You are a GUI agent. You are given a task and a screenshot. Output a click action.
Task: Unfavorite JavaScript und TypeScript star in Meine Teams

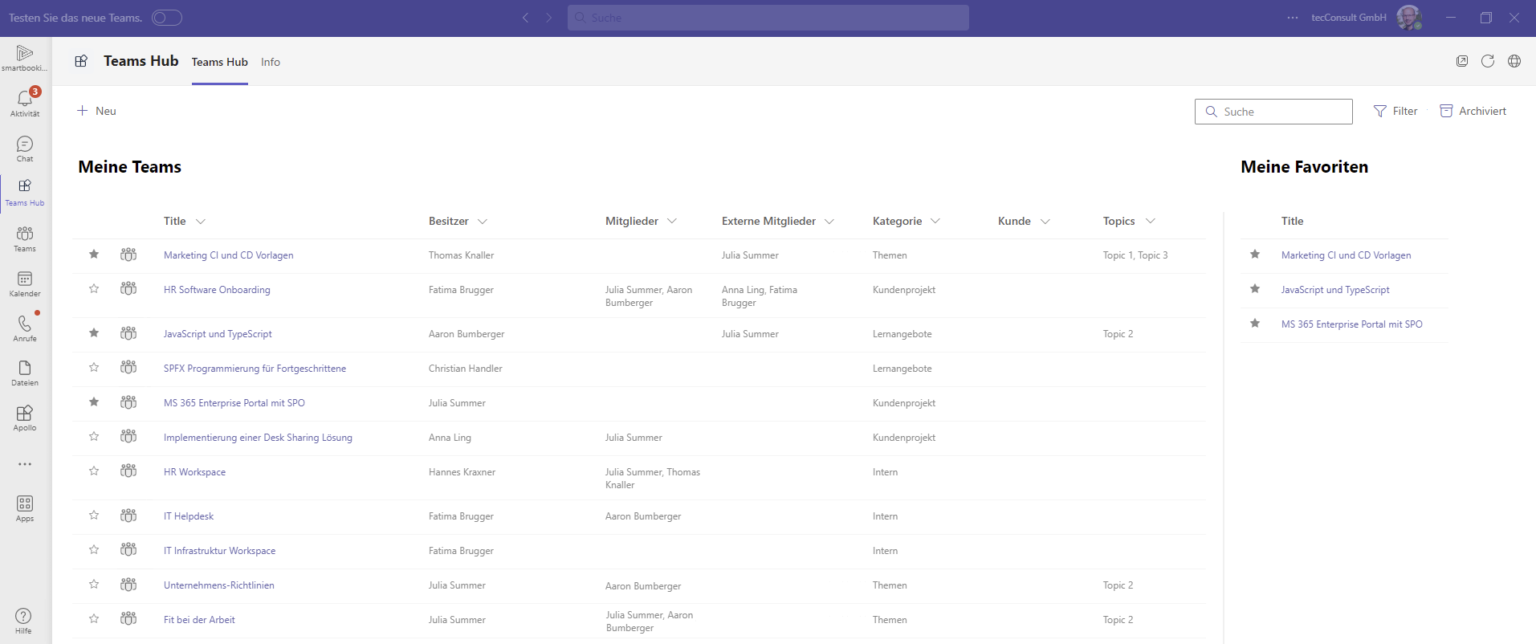tap(94, 333)
